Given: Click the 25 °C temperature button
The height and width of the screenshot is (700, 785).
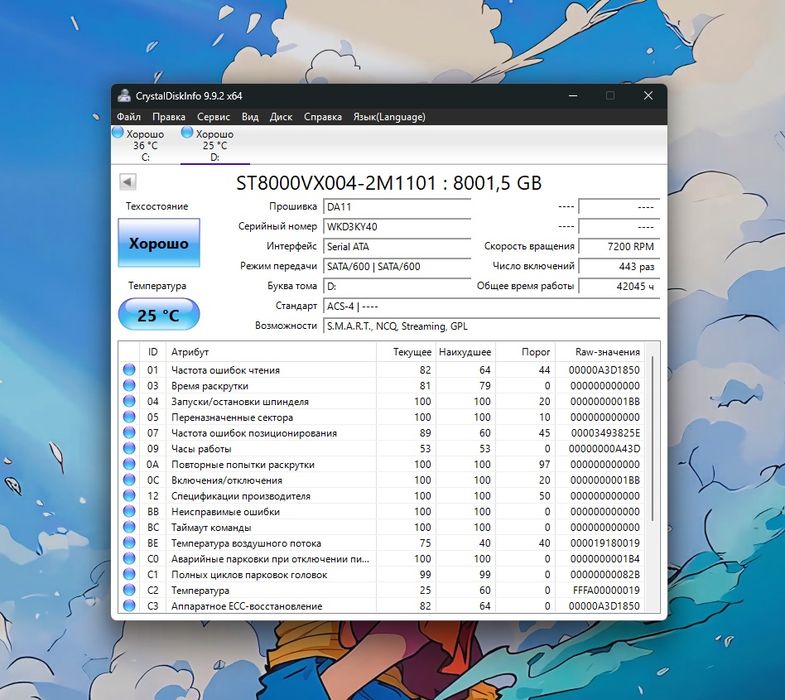Looking at the screenshot, I should click(159, 314).
